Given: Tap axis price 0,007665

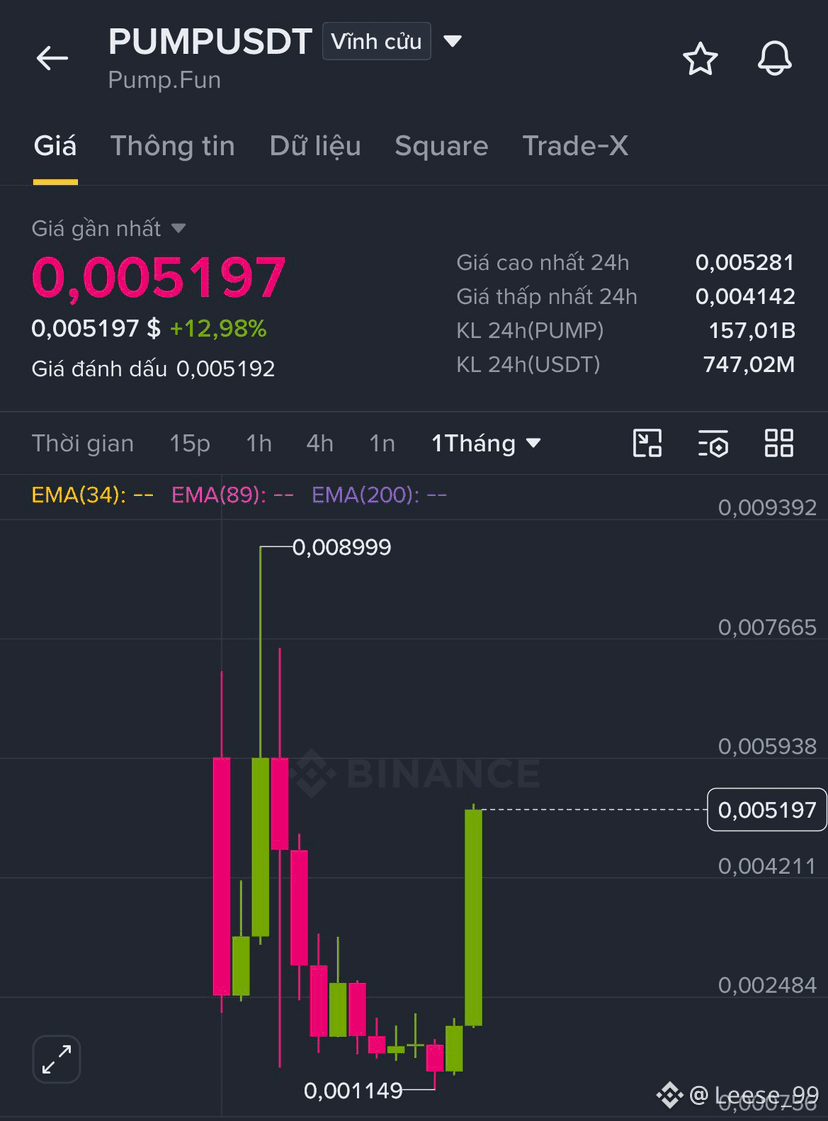Looking at the screenshot, I should coord(767,628).
